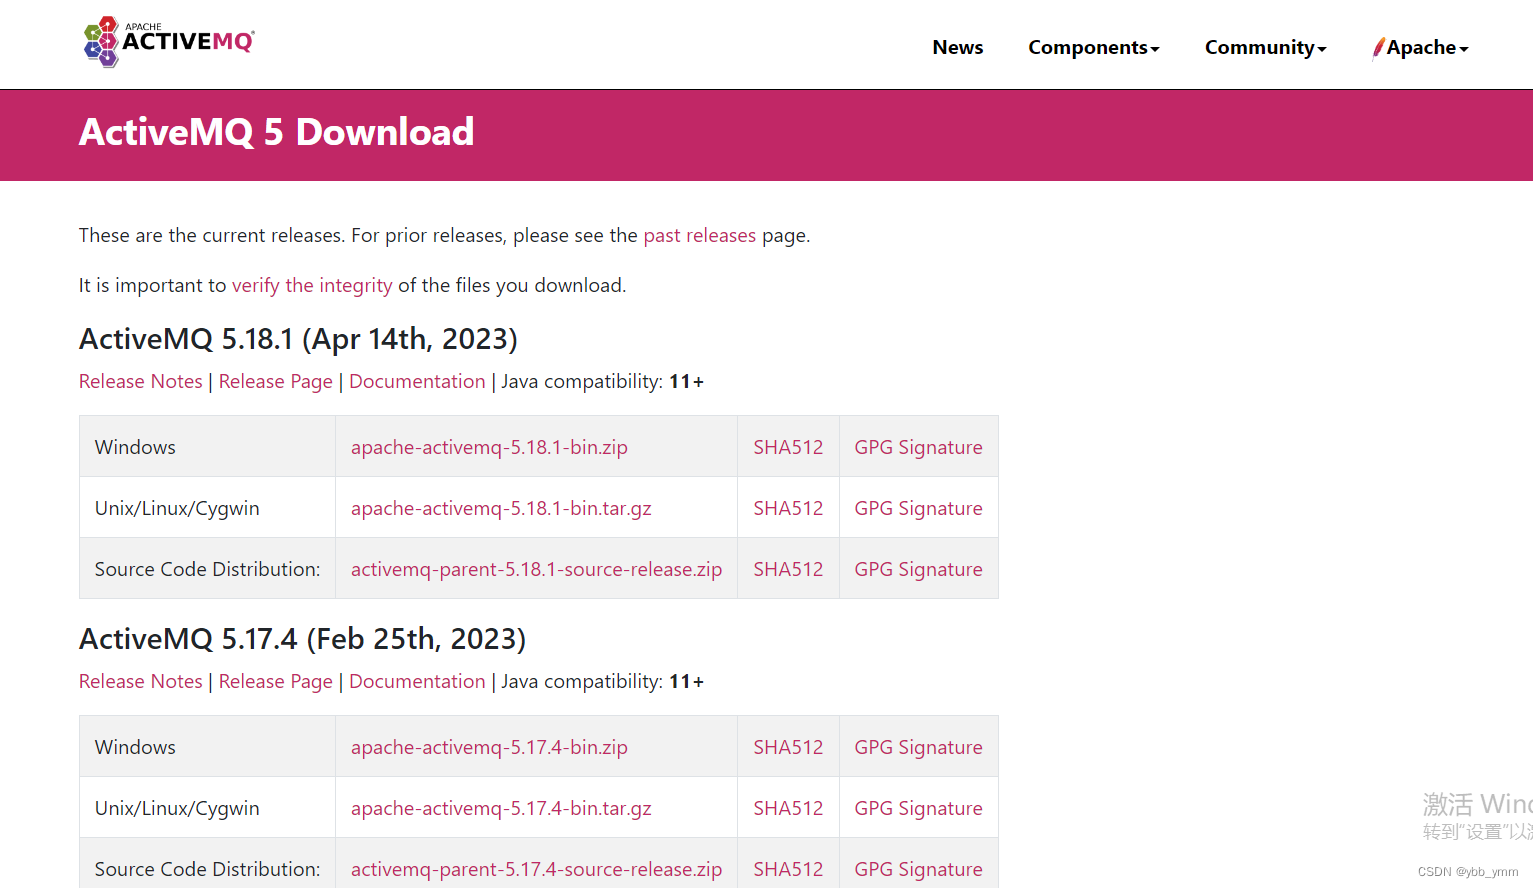Expand the Components dropdown menu
This screenshot has height=888, width=1533.
pyautogui.click(x=1093, y=47)
